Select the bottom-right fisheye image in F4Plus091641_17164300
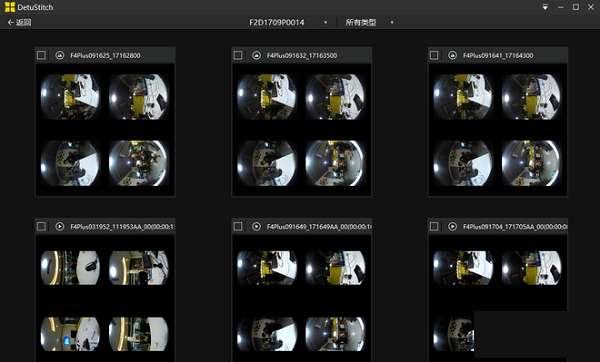 pyautogui.click(x=531, y=163)
